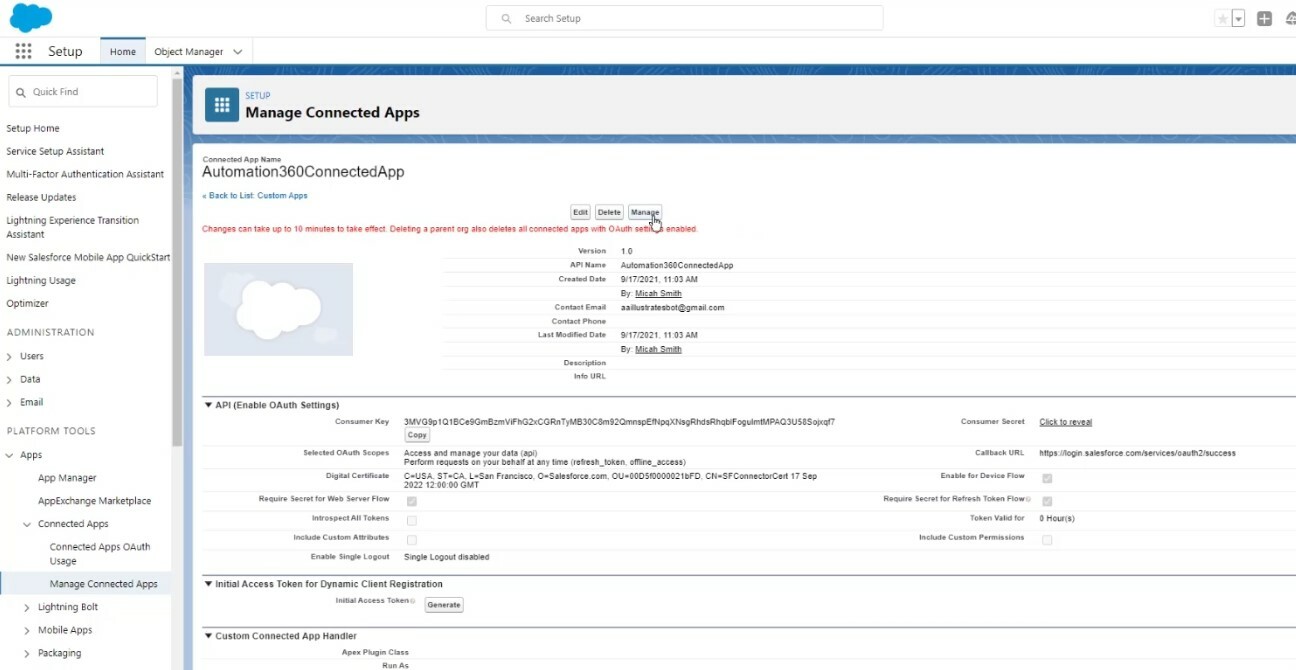The height and width of the screenshot is (670, 1296).
Task: Expand the Users tree node
Action: tap(10, 356)
